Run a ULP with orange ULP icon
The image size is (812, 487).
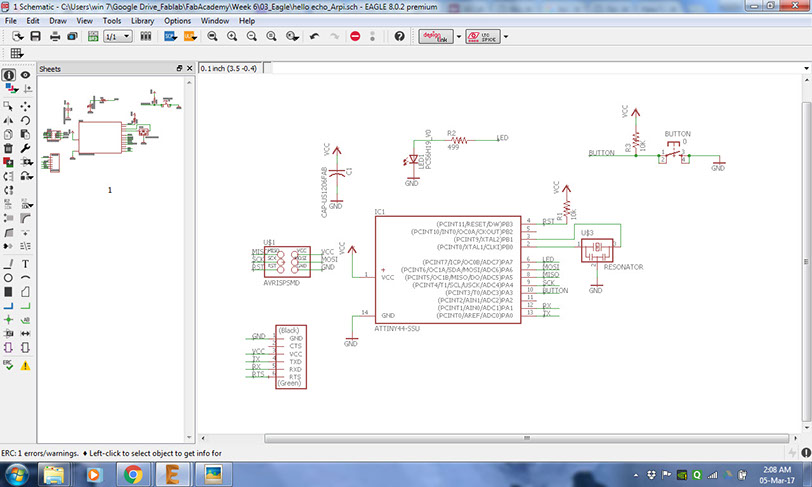pos(190,36)
